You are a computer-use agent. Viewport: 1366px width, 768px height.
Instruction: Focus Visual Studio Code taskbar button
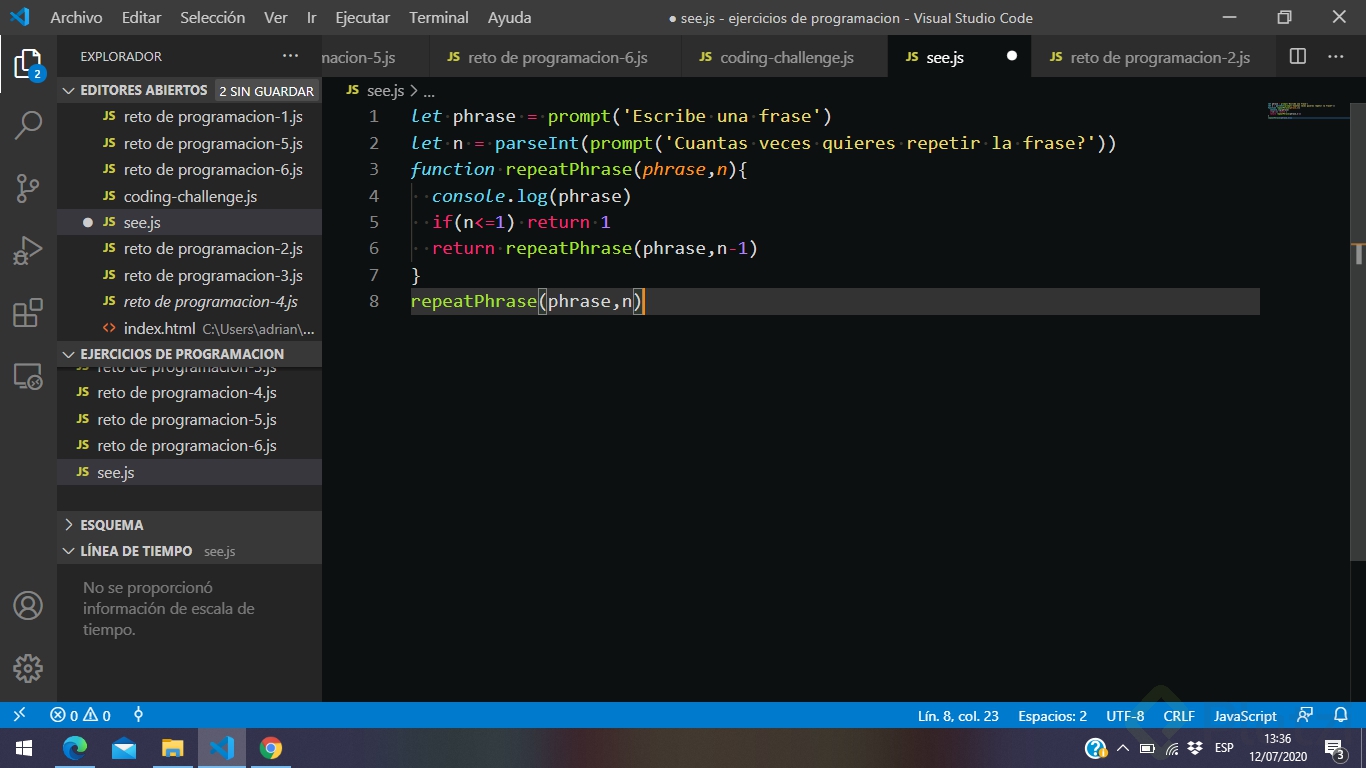click(222, 748)
